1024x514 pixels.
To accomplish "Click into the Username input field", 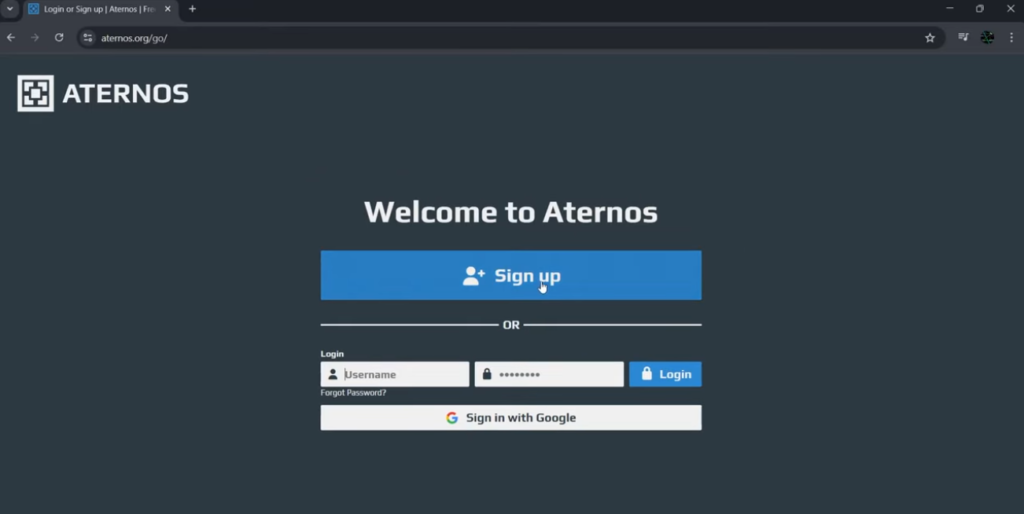I will 394,374.
